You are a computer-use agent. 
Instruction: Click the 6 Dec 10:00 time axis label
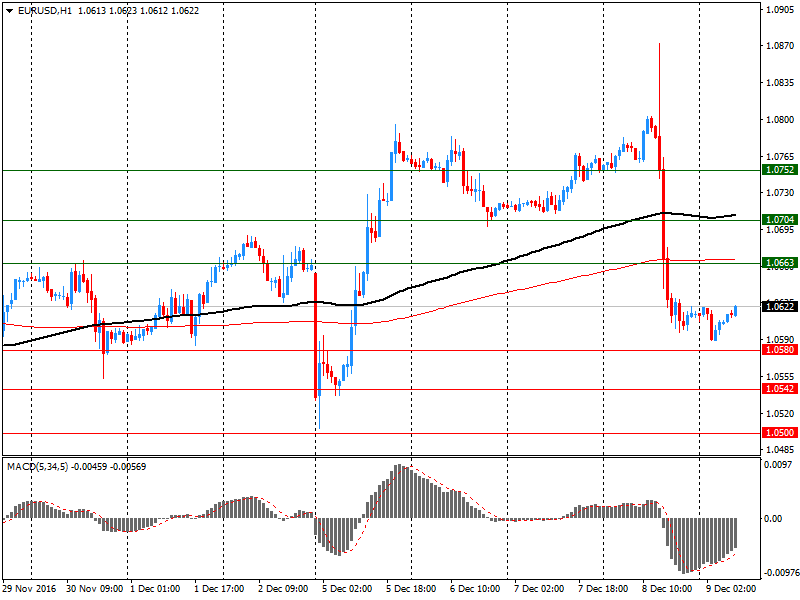pos(475,589)
